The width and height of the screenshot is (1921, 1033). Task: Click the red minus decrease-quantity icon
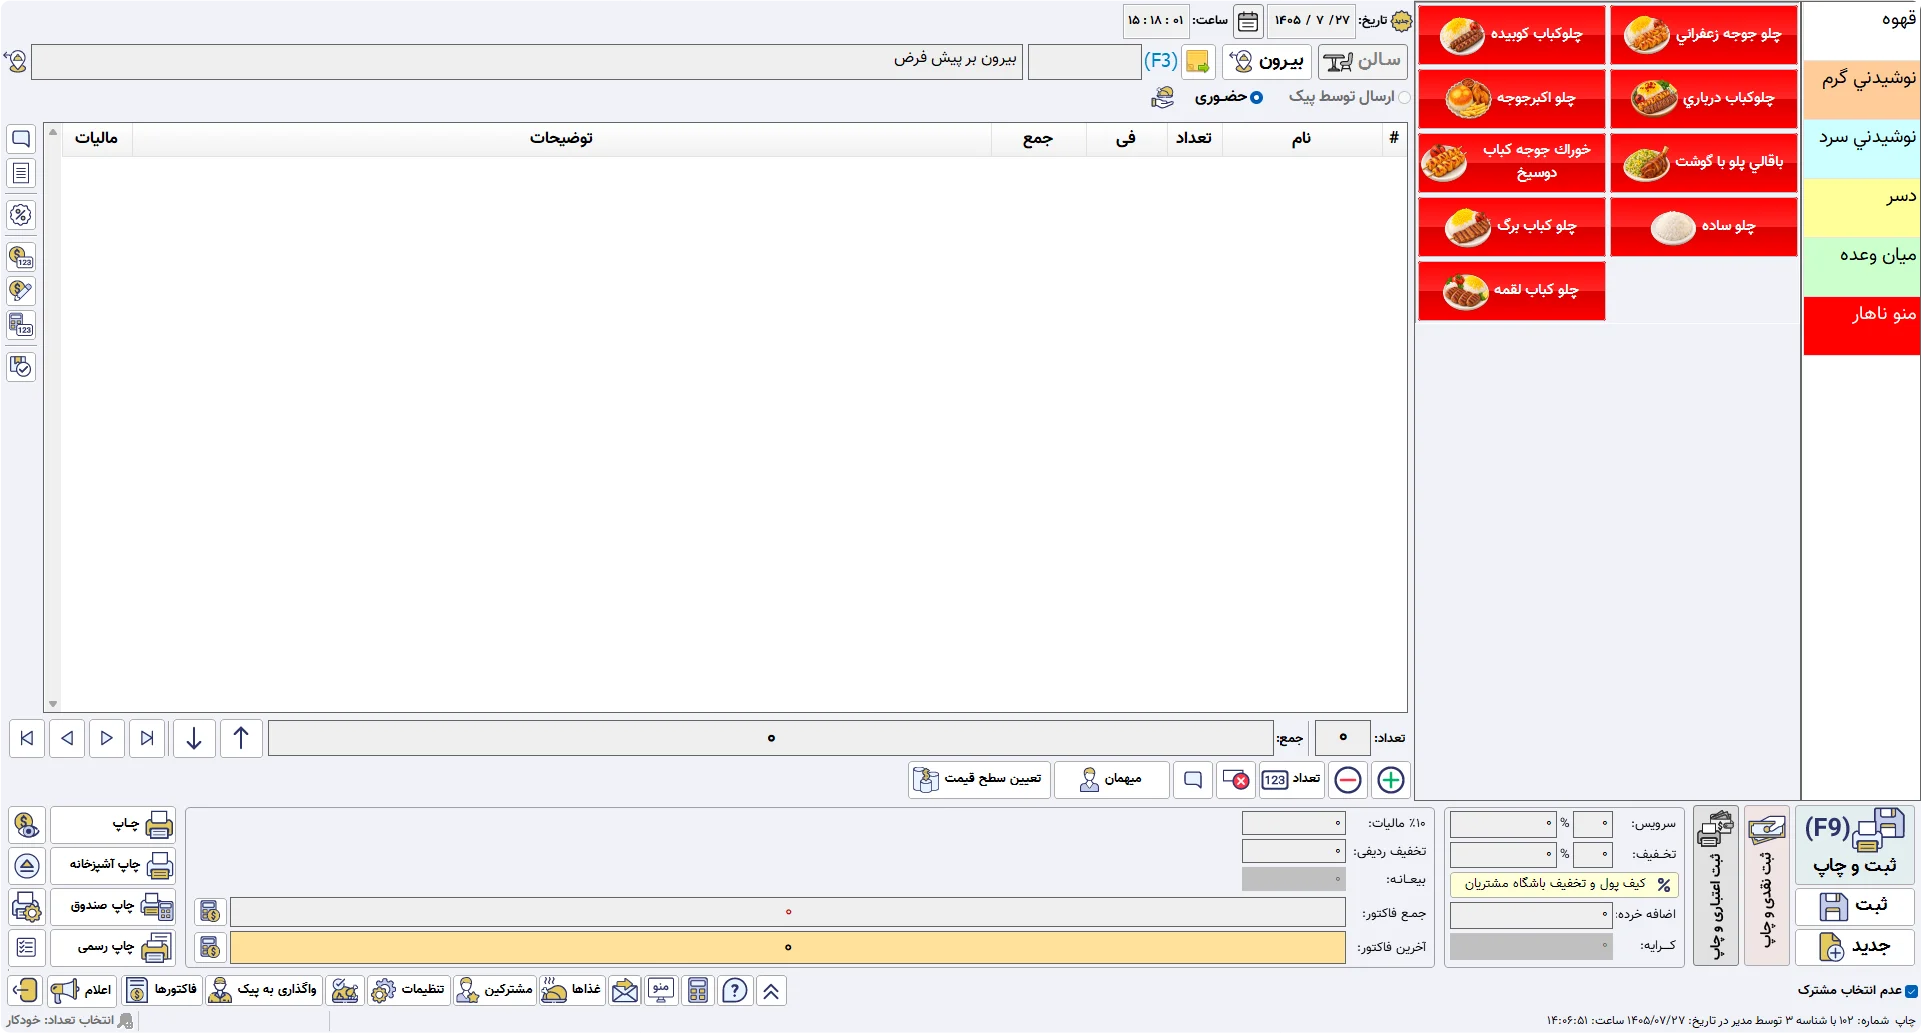1348,780
